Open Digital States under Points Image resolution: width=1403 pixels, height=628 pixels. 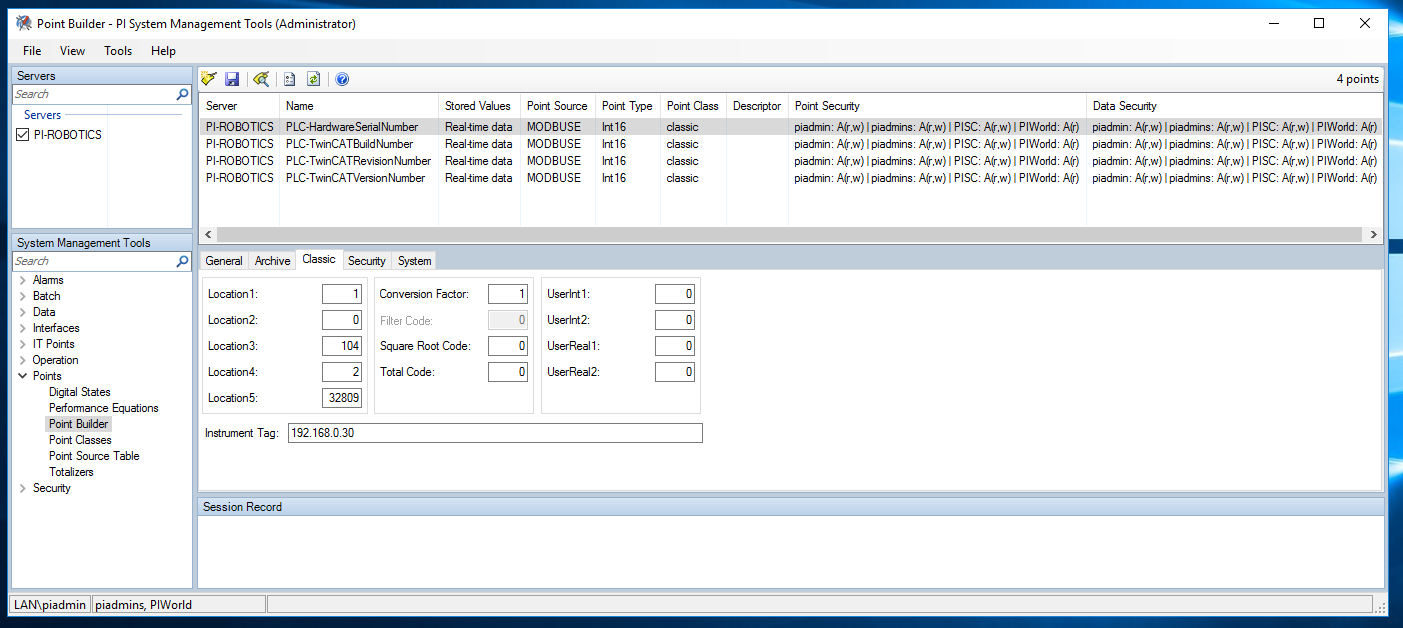80,392
